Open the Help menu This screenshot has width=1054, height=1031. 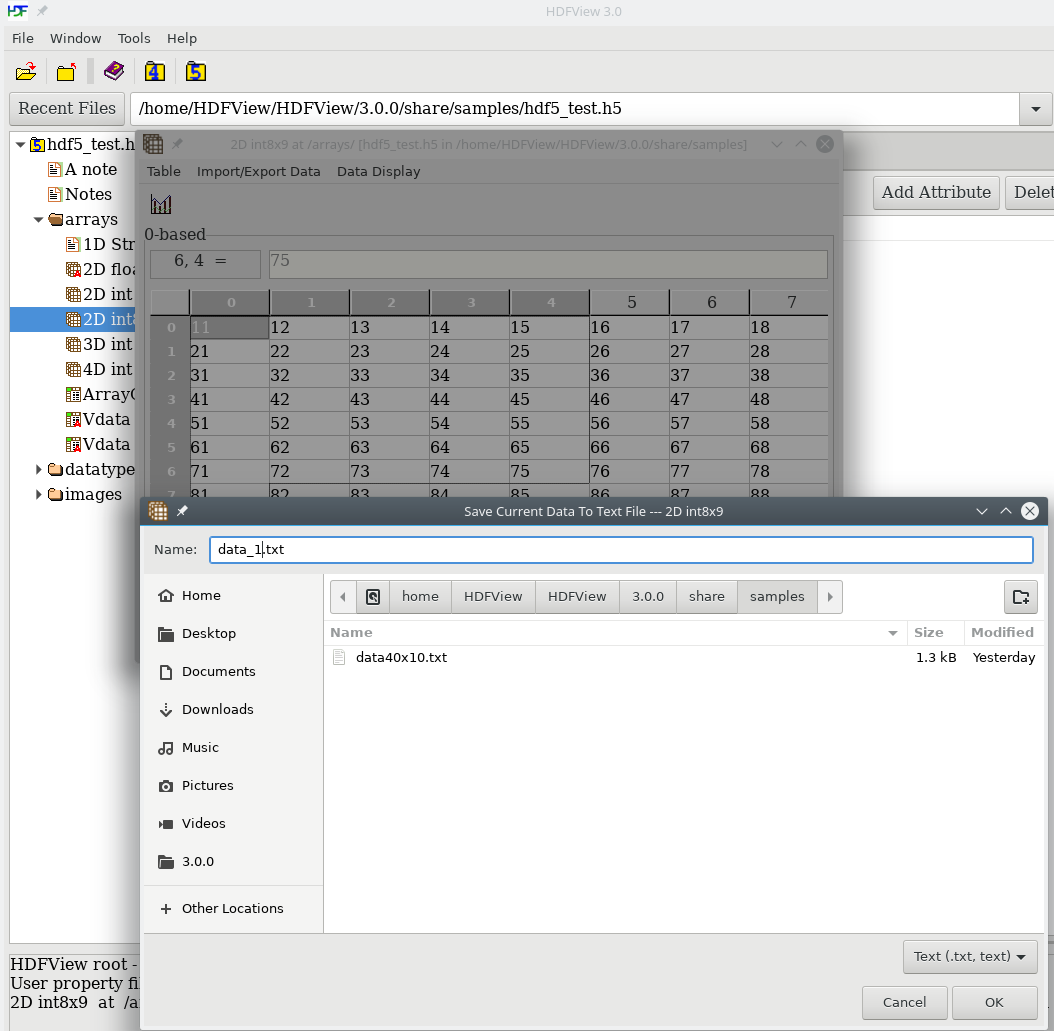click(x=181, y=38)
